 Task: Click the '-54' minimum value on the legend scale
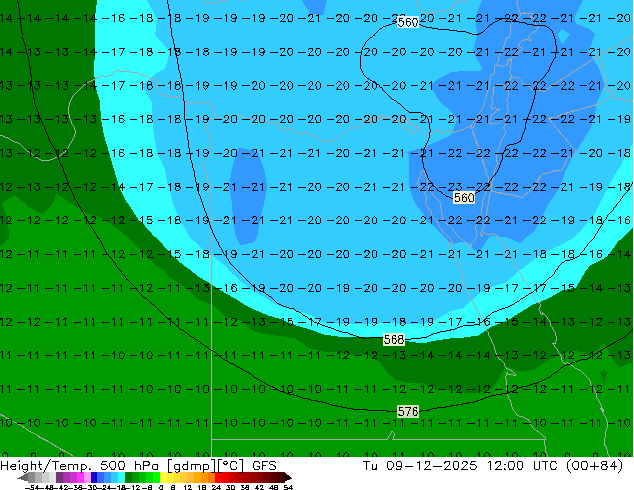pyautogui.click(x=32, y=487)
